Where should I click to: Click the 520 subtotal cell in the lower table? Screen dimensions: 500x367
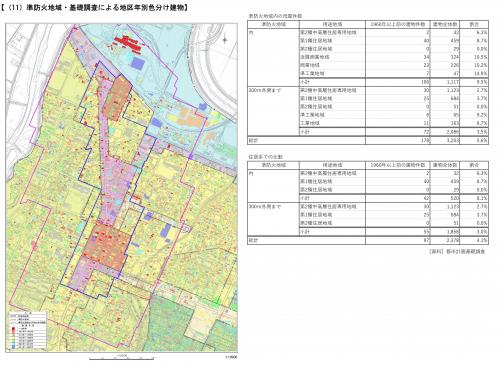coord(454,198)
